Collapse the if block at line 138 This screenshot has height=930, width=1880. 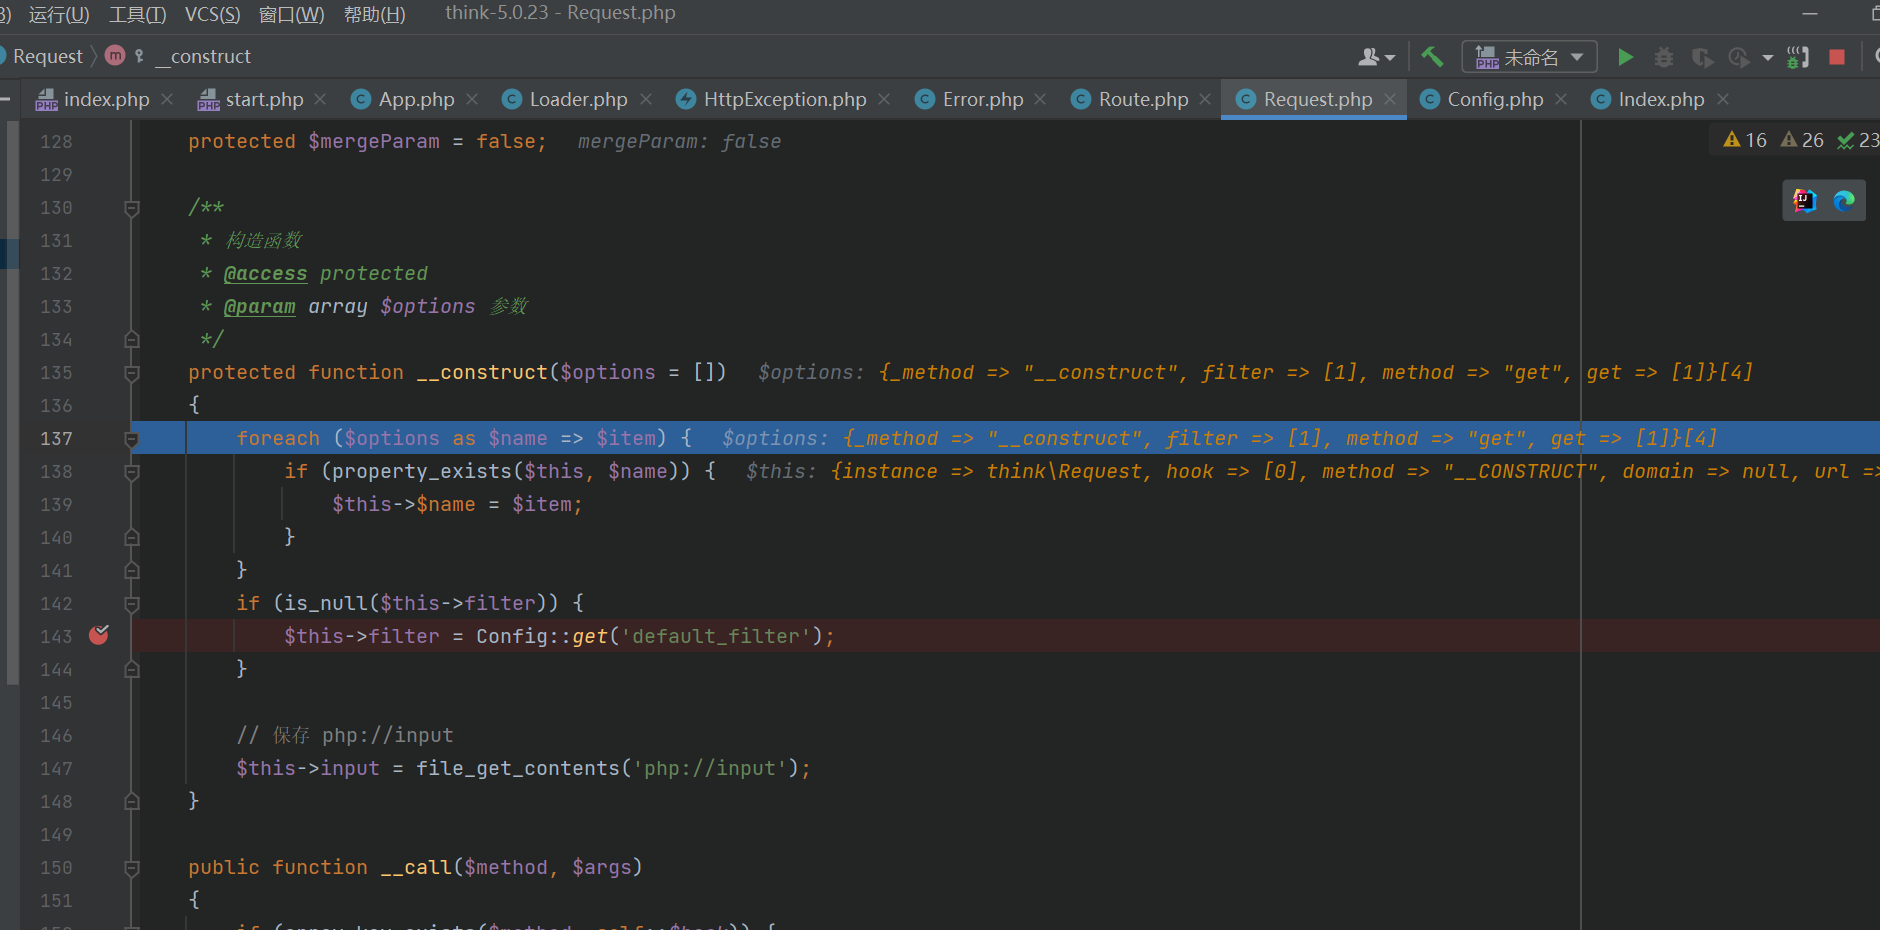pos(131,472)
